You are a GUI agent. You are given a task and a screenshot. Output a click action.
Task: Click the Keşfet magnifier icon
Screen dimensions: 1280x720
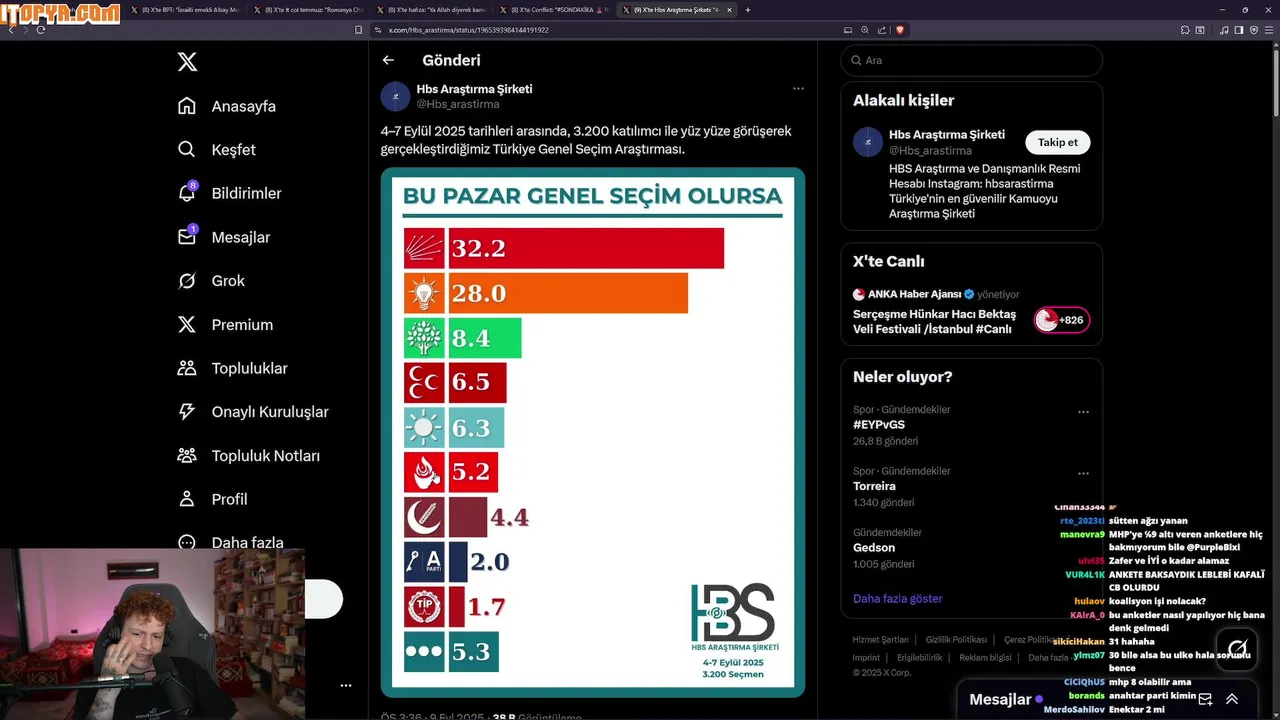187,150
